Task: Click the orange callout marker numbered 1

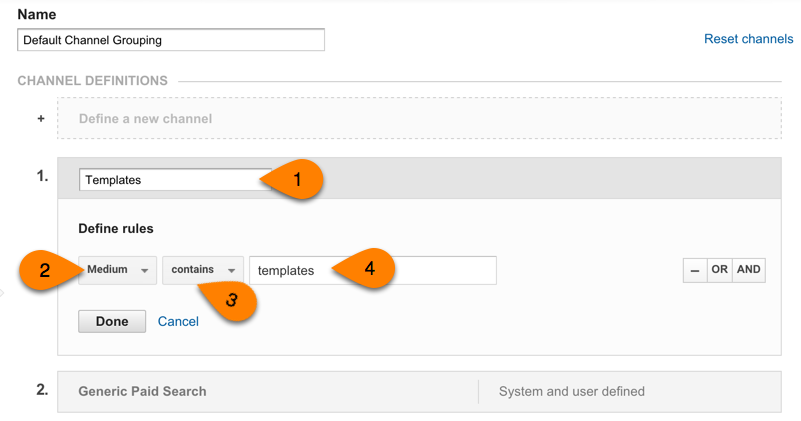Action: pyautogui.click(x=295, y=179)
